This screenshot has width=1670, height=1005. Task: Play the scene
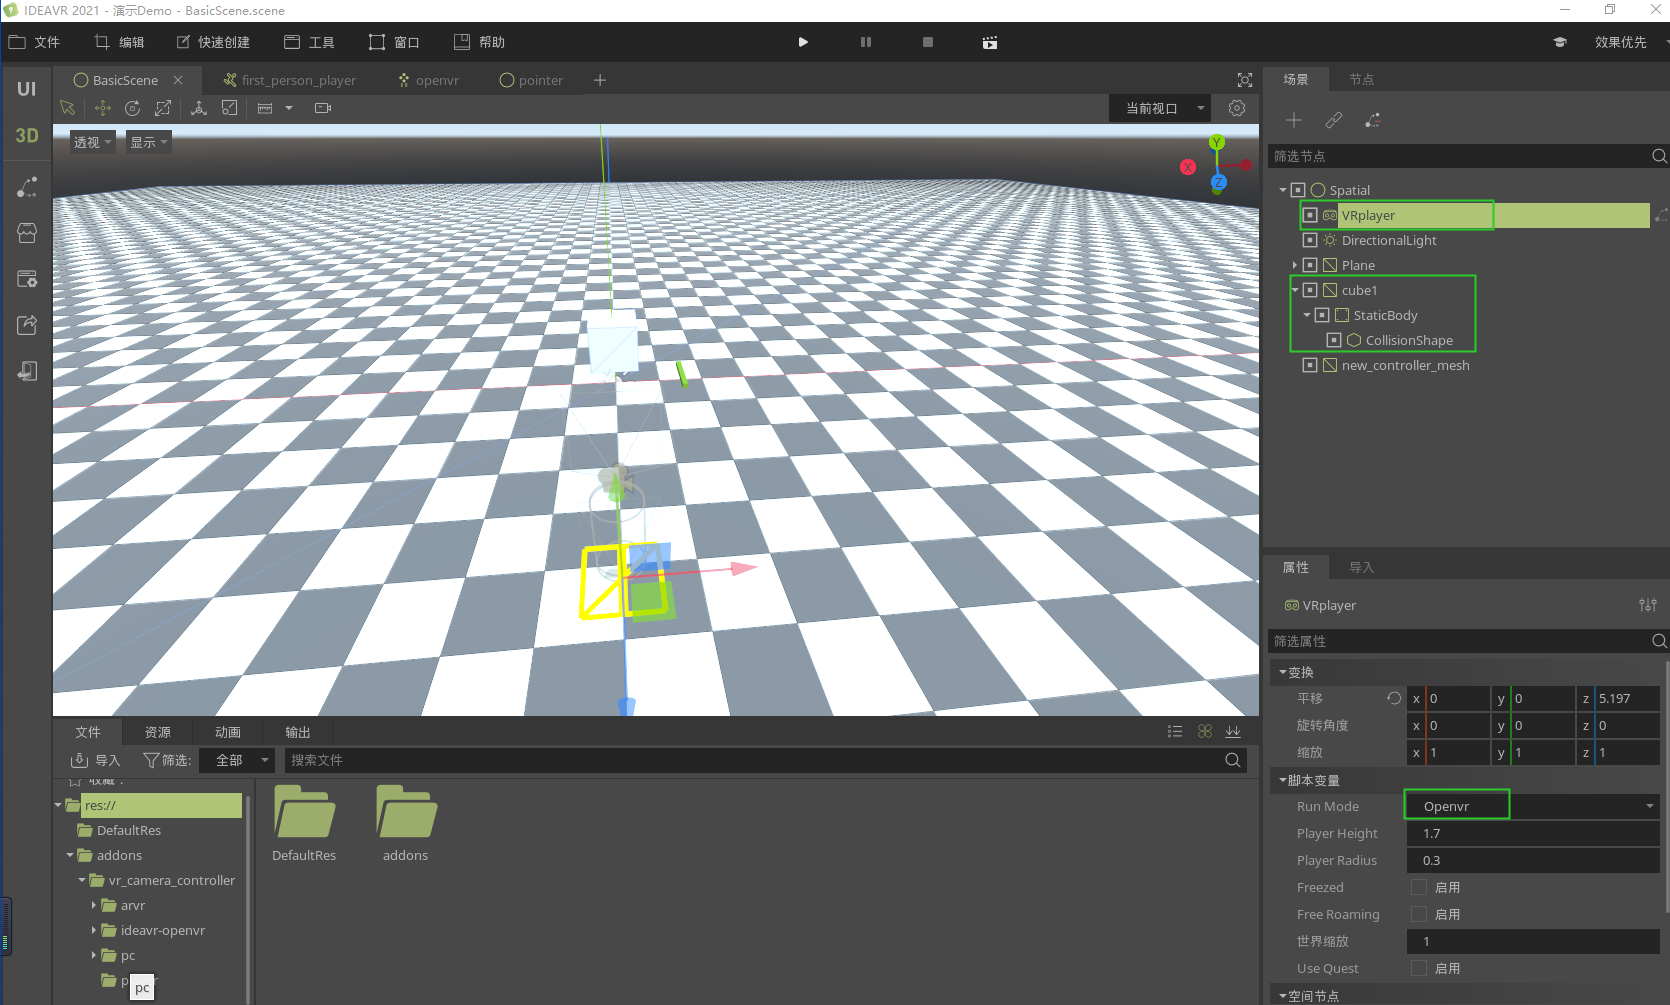click(803, 42)
